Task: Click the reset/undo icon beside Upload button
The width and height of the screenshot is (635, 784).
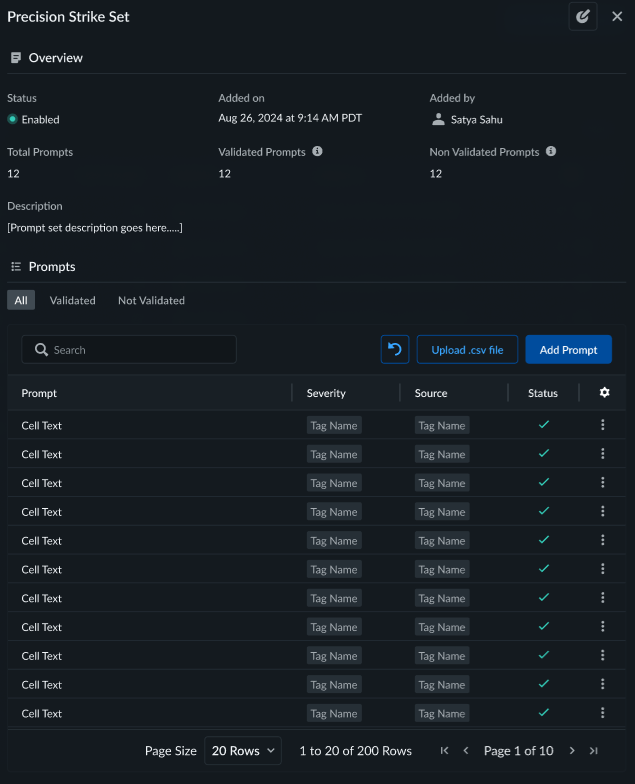Action: tap(395, 350)
